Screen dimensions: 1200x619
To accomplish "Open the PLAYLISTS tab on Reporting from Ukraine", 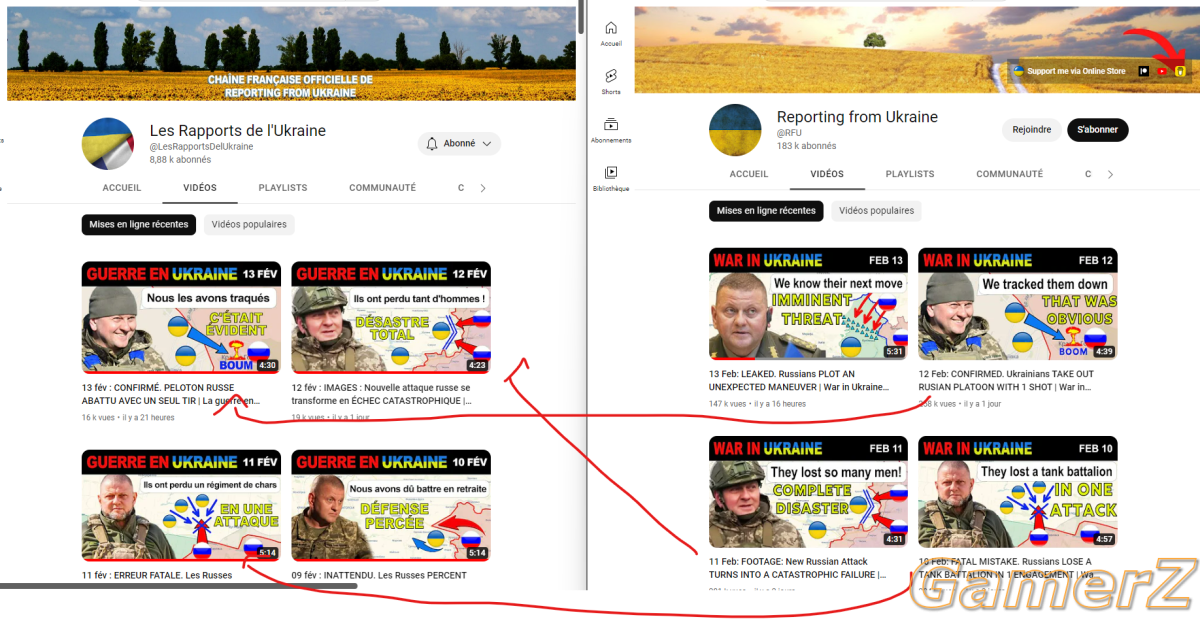I will (910, 174).
